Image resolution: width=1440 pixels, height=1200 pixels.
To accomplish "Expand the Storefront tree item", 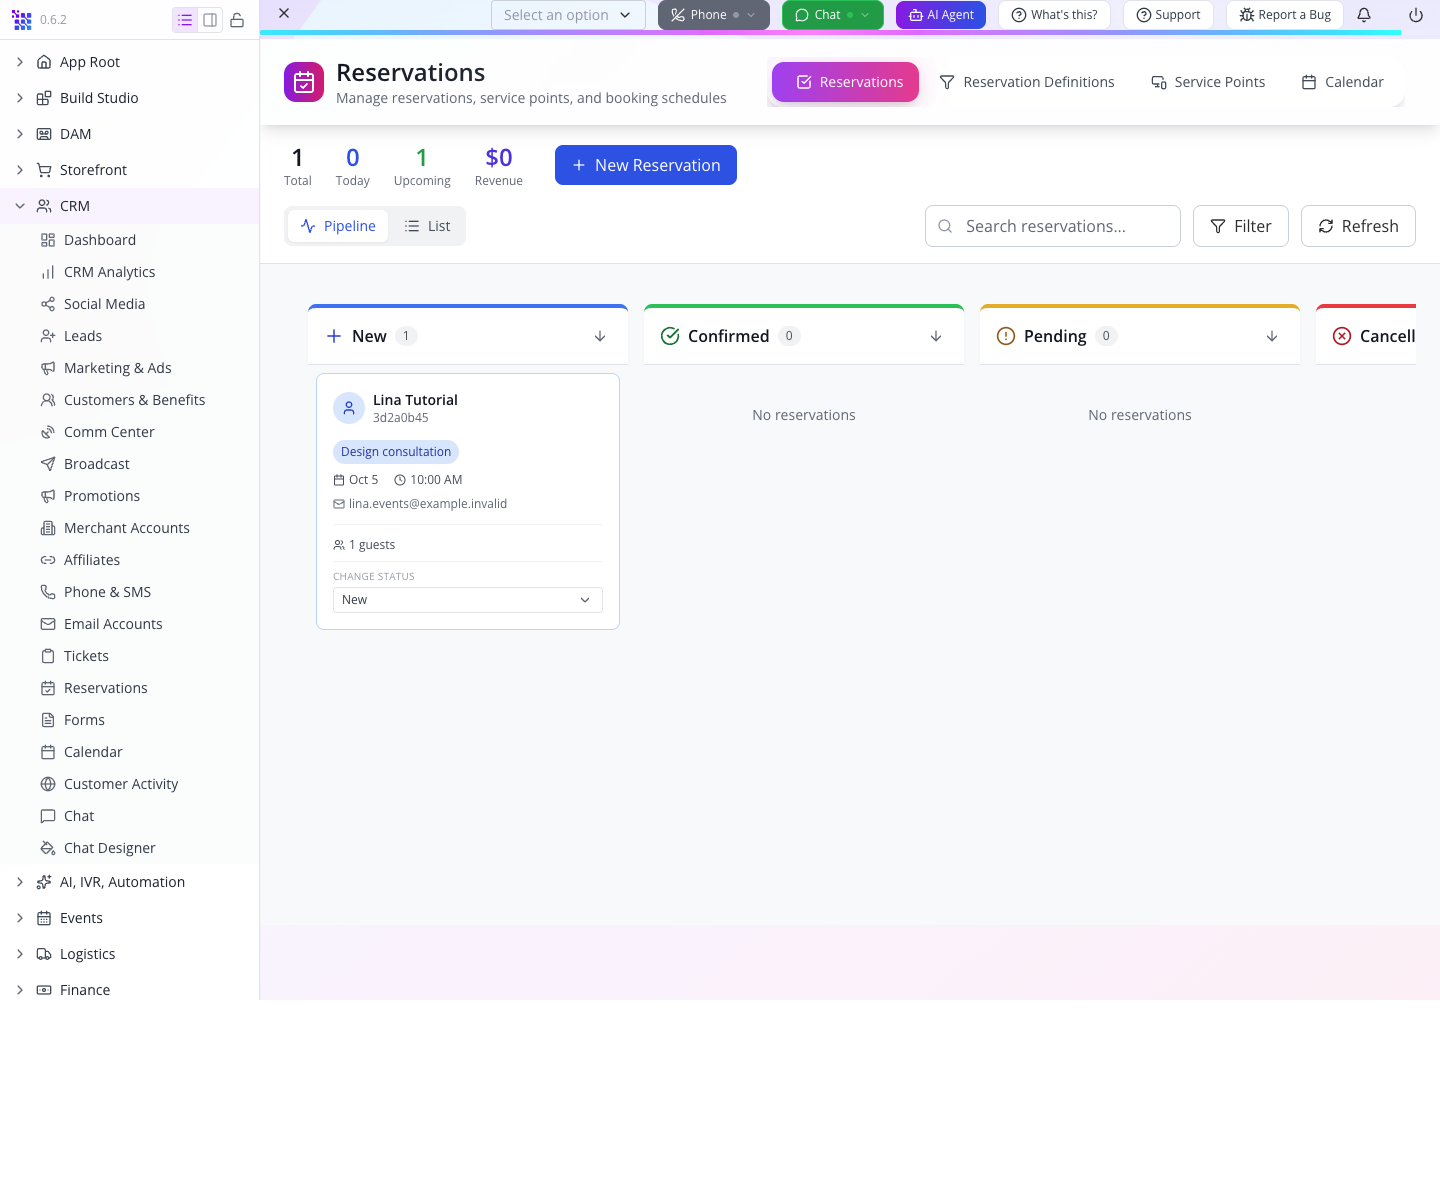I will point(20,170).
